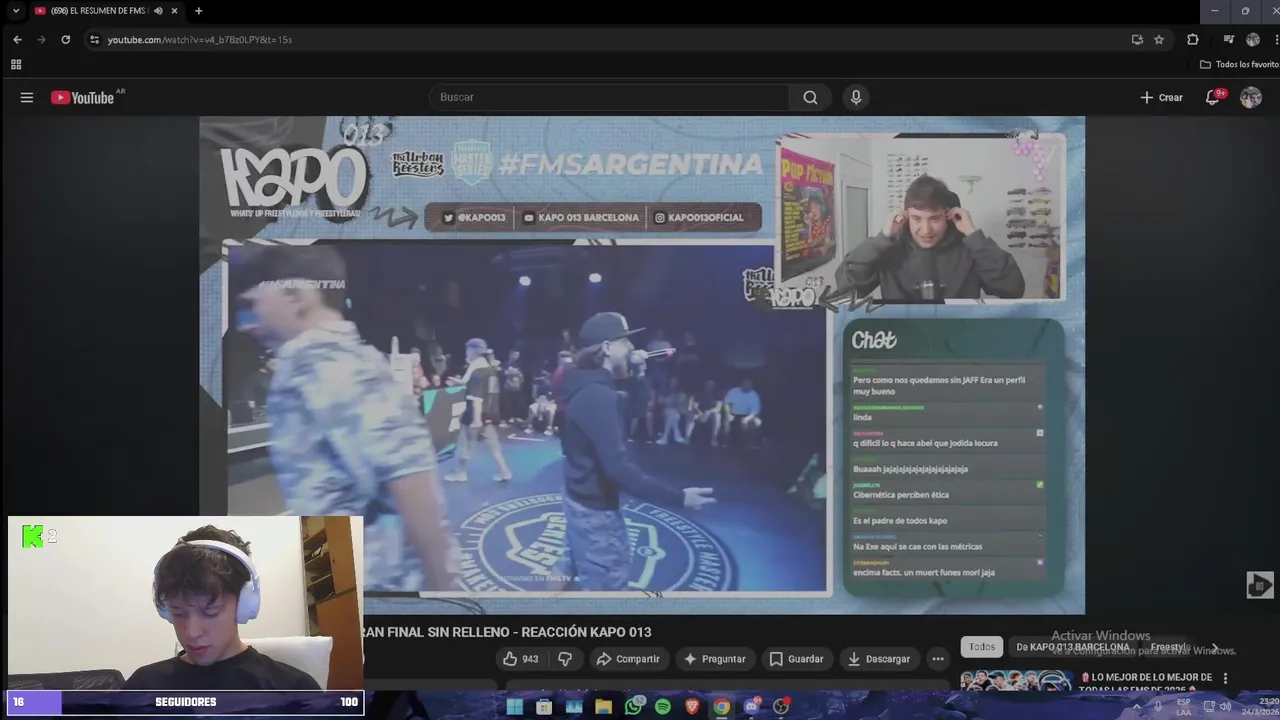The width and height of the screenshot is (1280, 720).
Task: Bookmark this page with the star
Action: point(1159,39)
